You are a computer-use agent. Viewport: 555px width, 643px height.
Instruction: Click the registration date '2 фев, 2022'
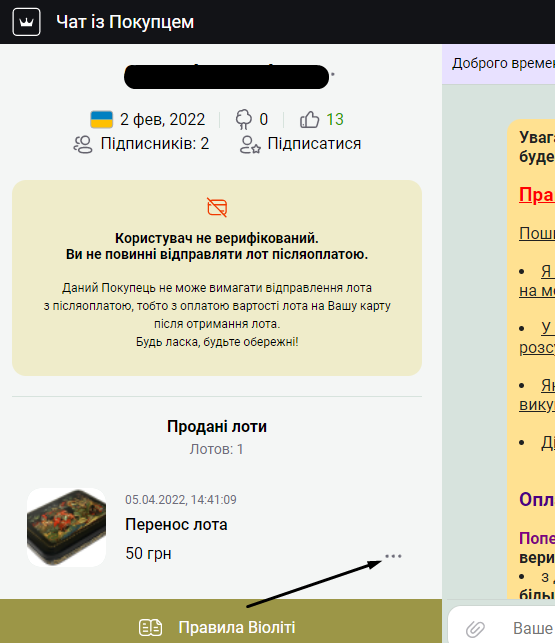(x=162, y=119)
